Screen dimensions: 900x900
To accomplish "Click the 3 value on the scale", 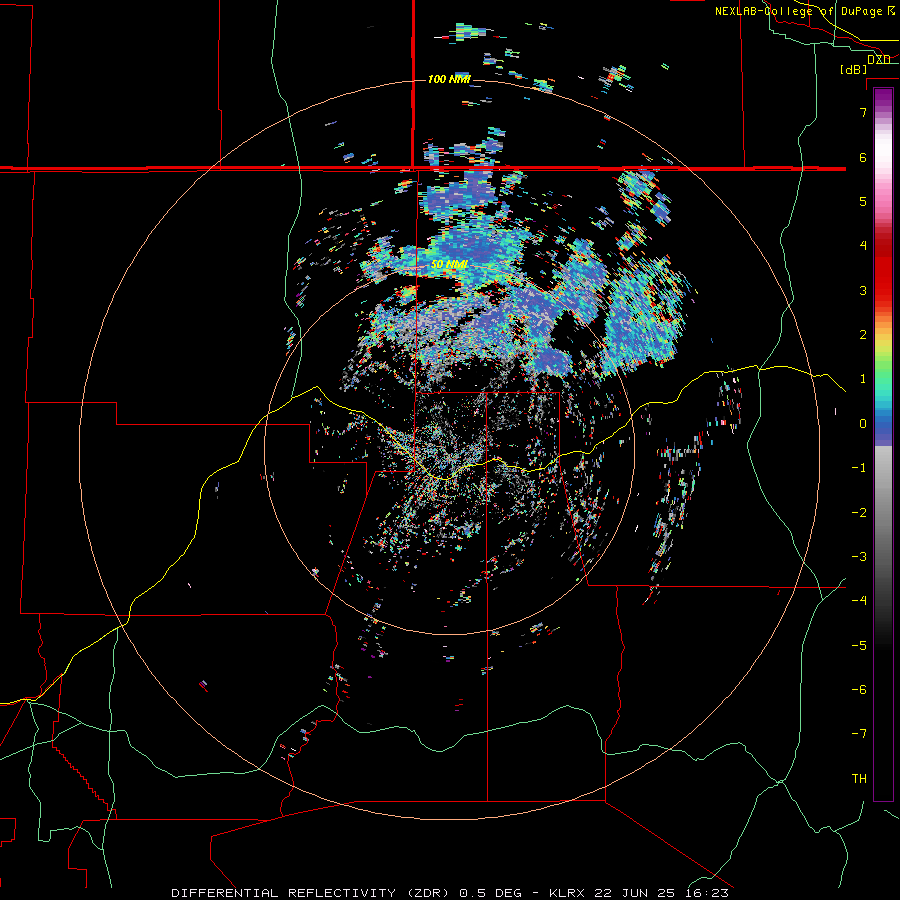I will tap(863, 290).
